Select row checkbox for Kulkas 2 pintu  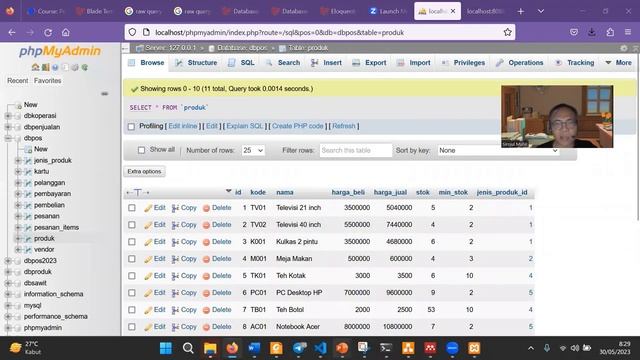pos(132,242)
